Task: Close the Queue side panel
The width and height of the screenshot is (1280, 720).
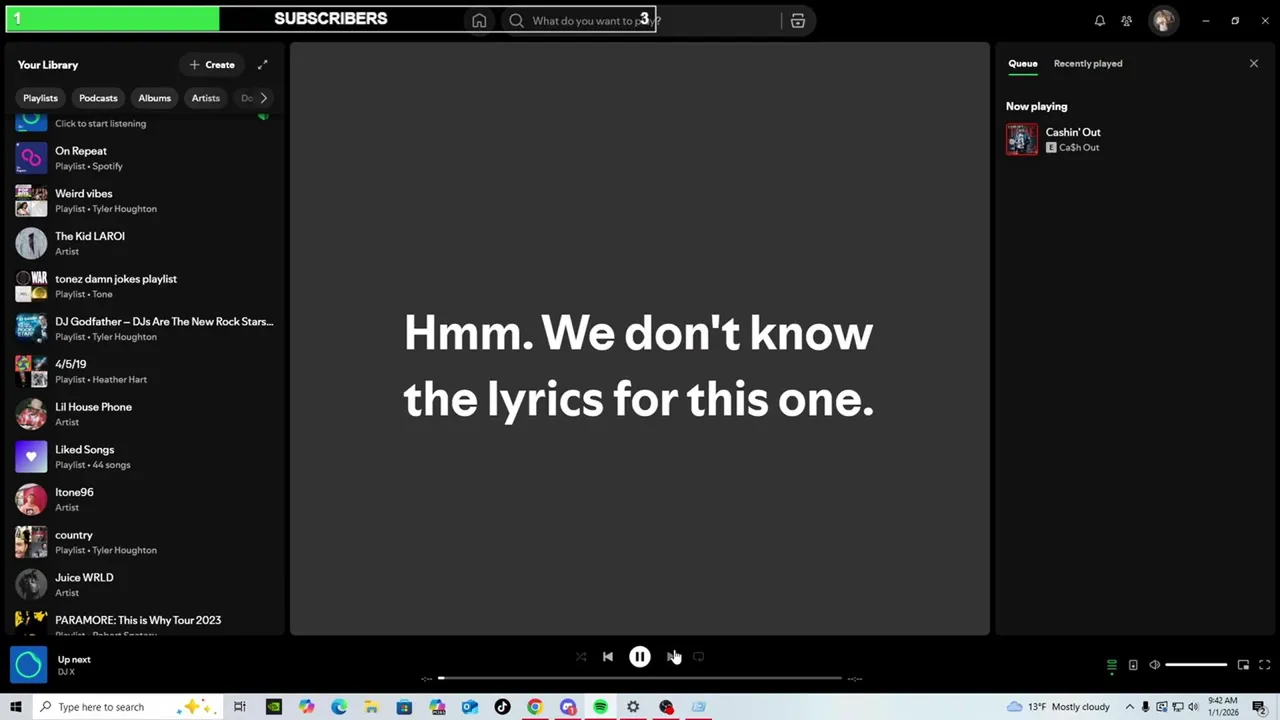Action: [1254, 64]
